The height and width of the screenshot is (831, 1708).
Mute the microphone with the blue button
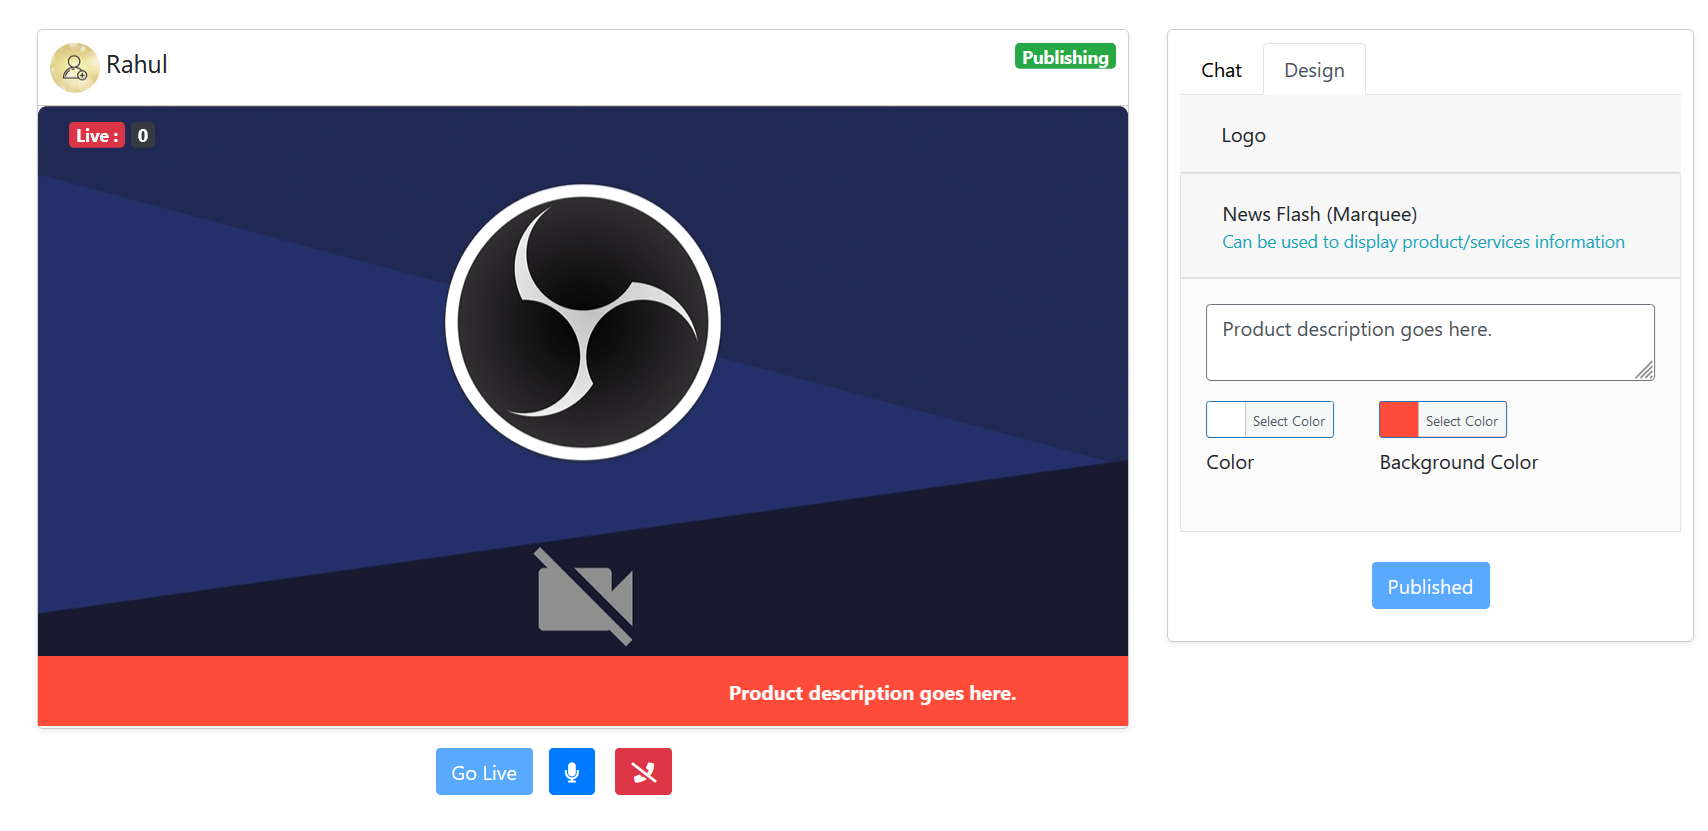pos(571,772)
